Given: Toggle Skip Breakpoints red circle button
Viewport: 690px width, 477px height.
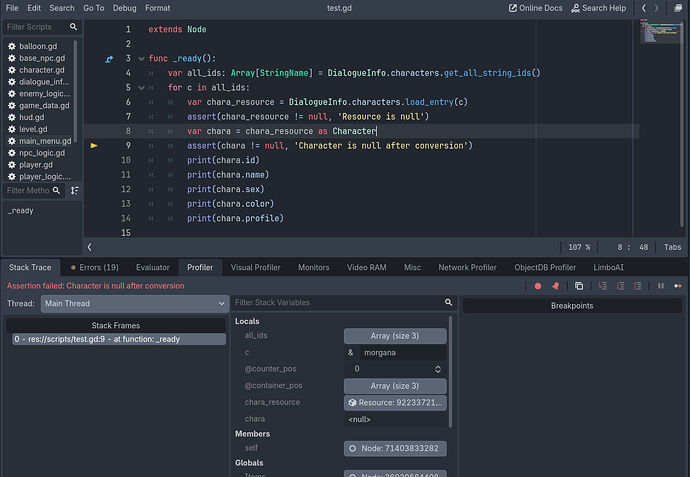Looking at the screenshot, I should pyautogui.click(x=538, y=286).
